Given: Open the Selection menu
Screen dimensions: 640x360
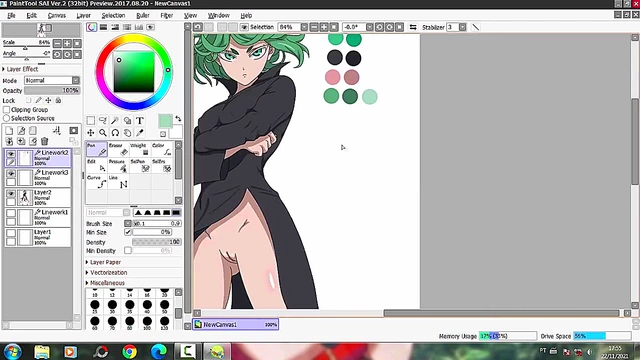Looking at the screenshot, I should (x=113, y=16).
